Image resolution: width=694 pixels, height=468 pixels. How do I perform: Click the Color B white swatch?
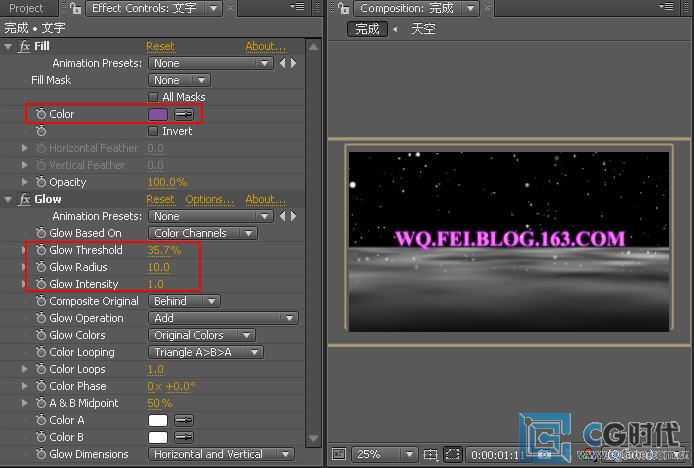[158, 437]
